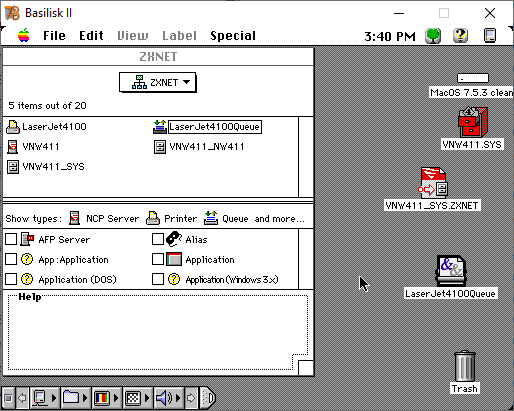Screen dimensions: 514x411
Task: Click the Control Strip close box
Action: point(8,398)
